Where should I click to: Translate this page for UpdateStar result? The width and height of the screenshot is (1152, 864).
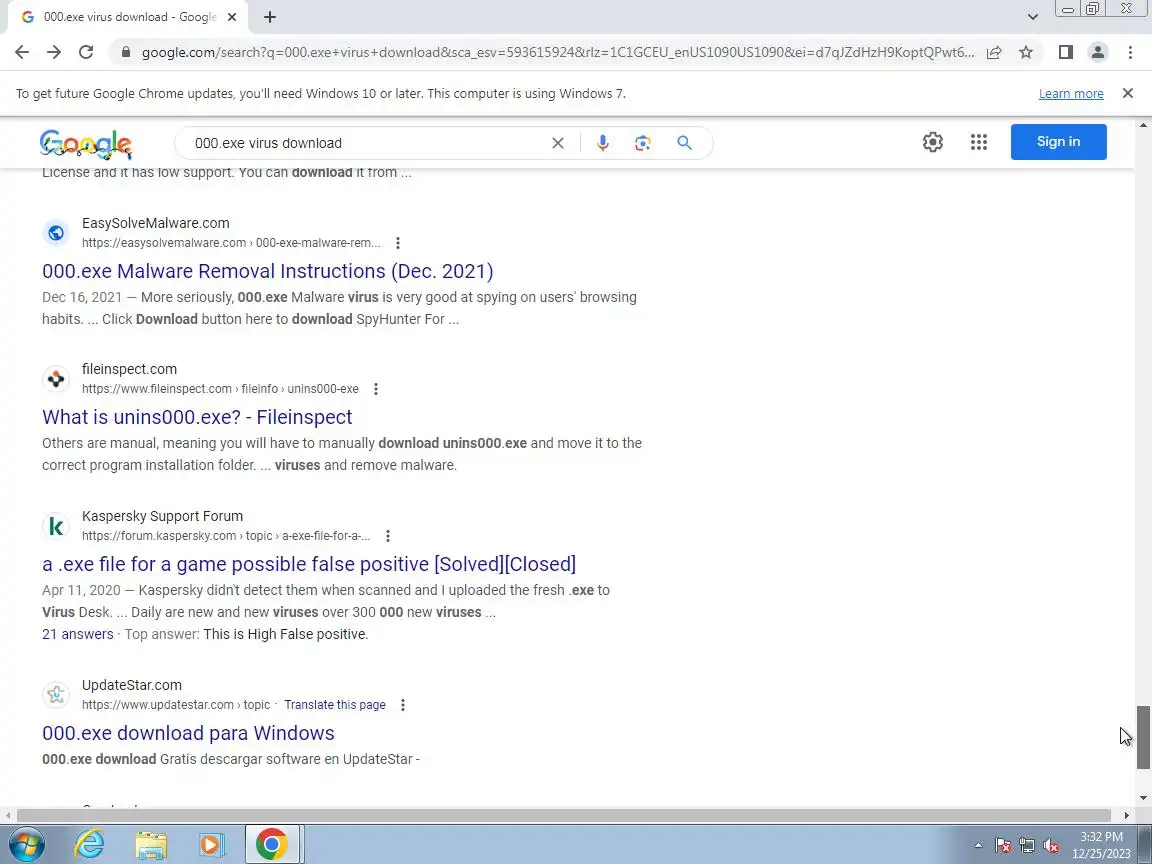pos(335,705)
